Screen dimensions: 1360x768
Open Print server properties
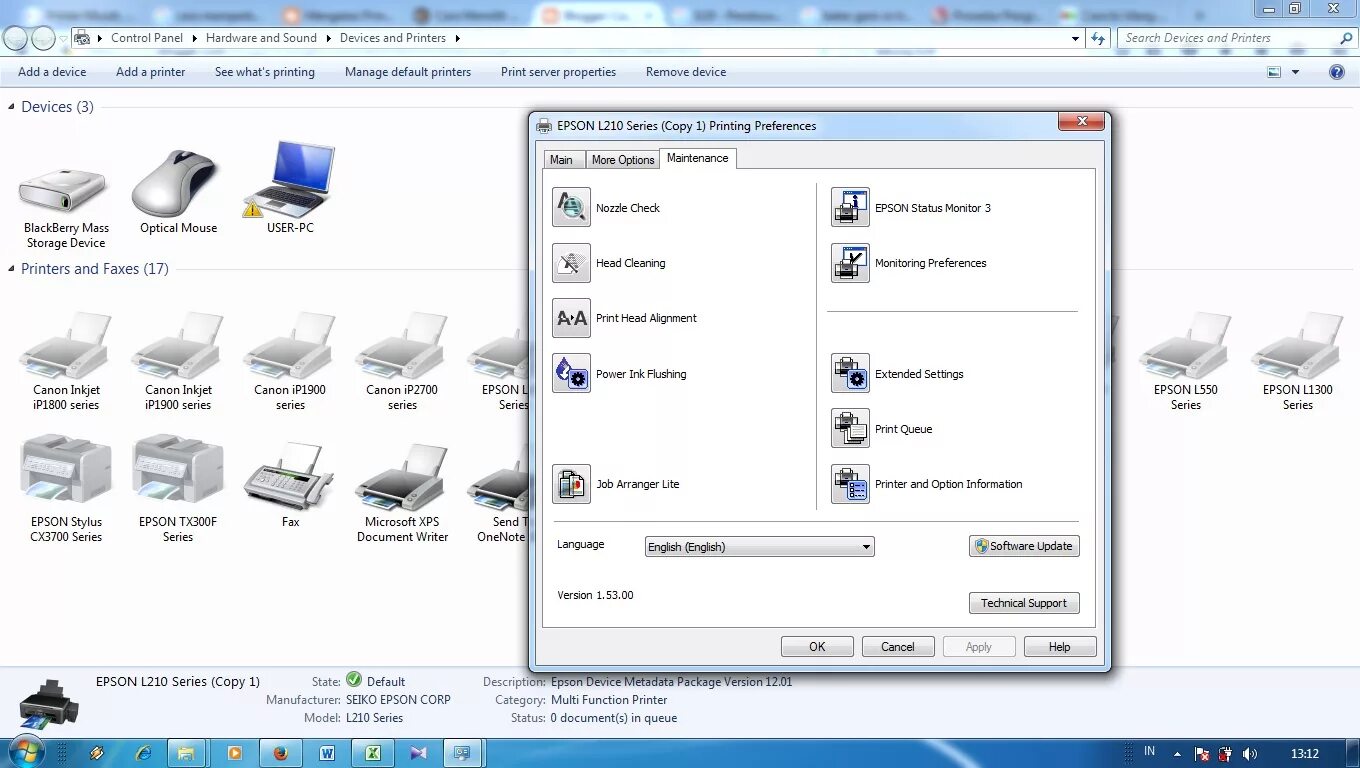558,72
